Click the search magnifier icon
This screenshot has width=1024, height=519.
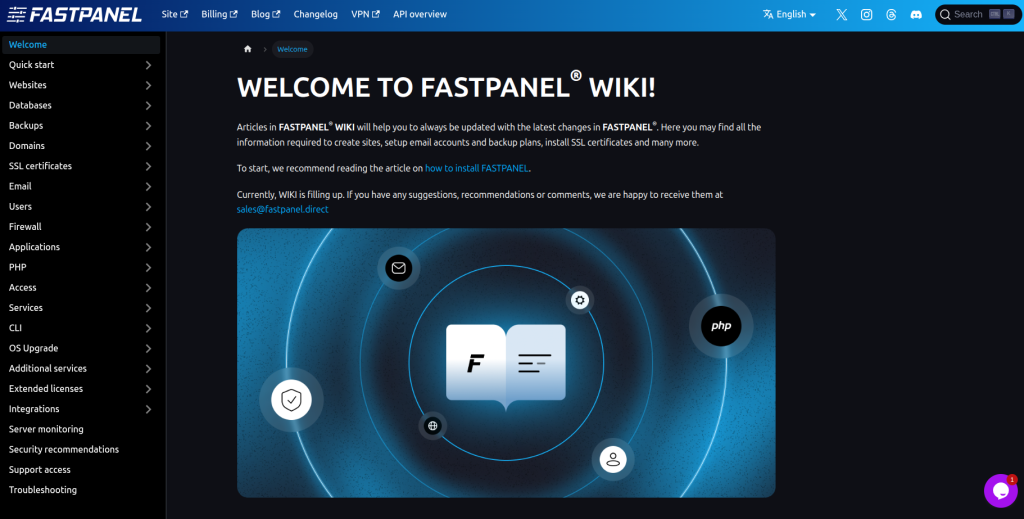coord(945,14)
